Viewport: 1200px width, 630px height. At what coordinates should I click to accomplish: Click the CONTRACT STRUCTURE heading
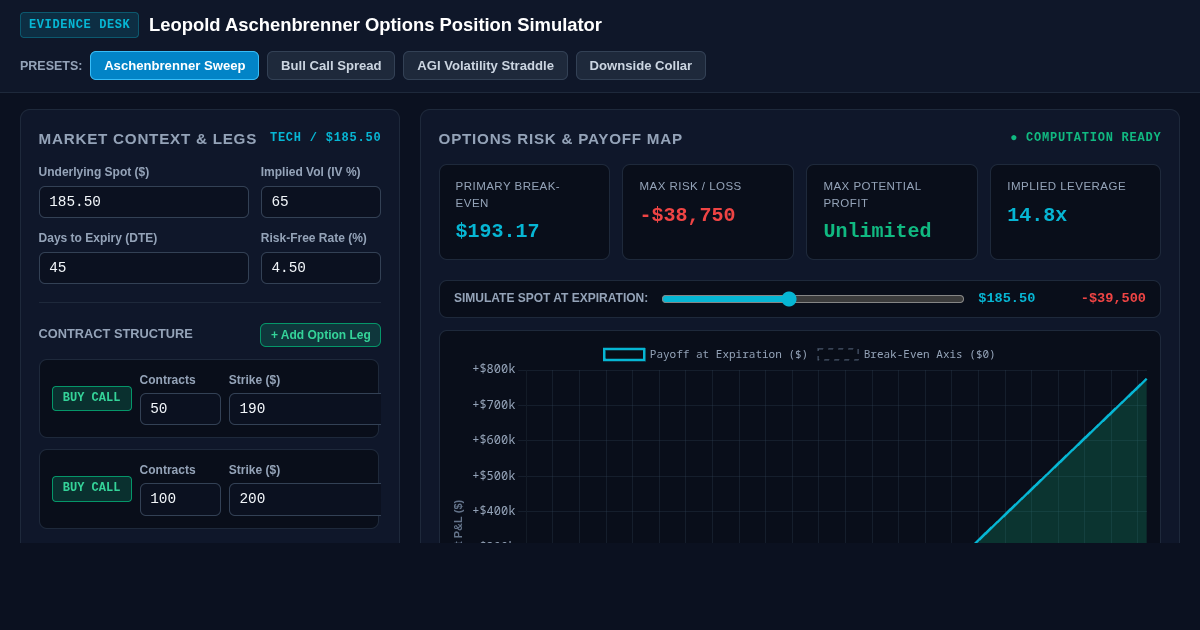116,334
